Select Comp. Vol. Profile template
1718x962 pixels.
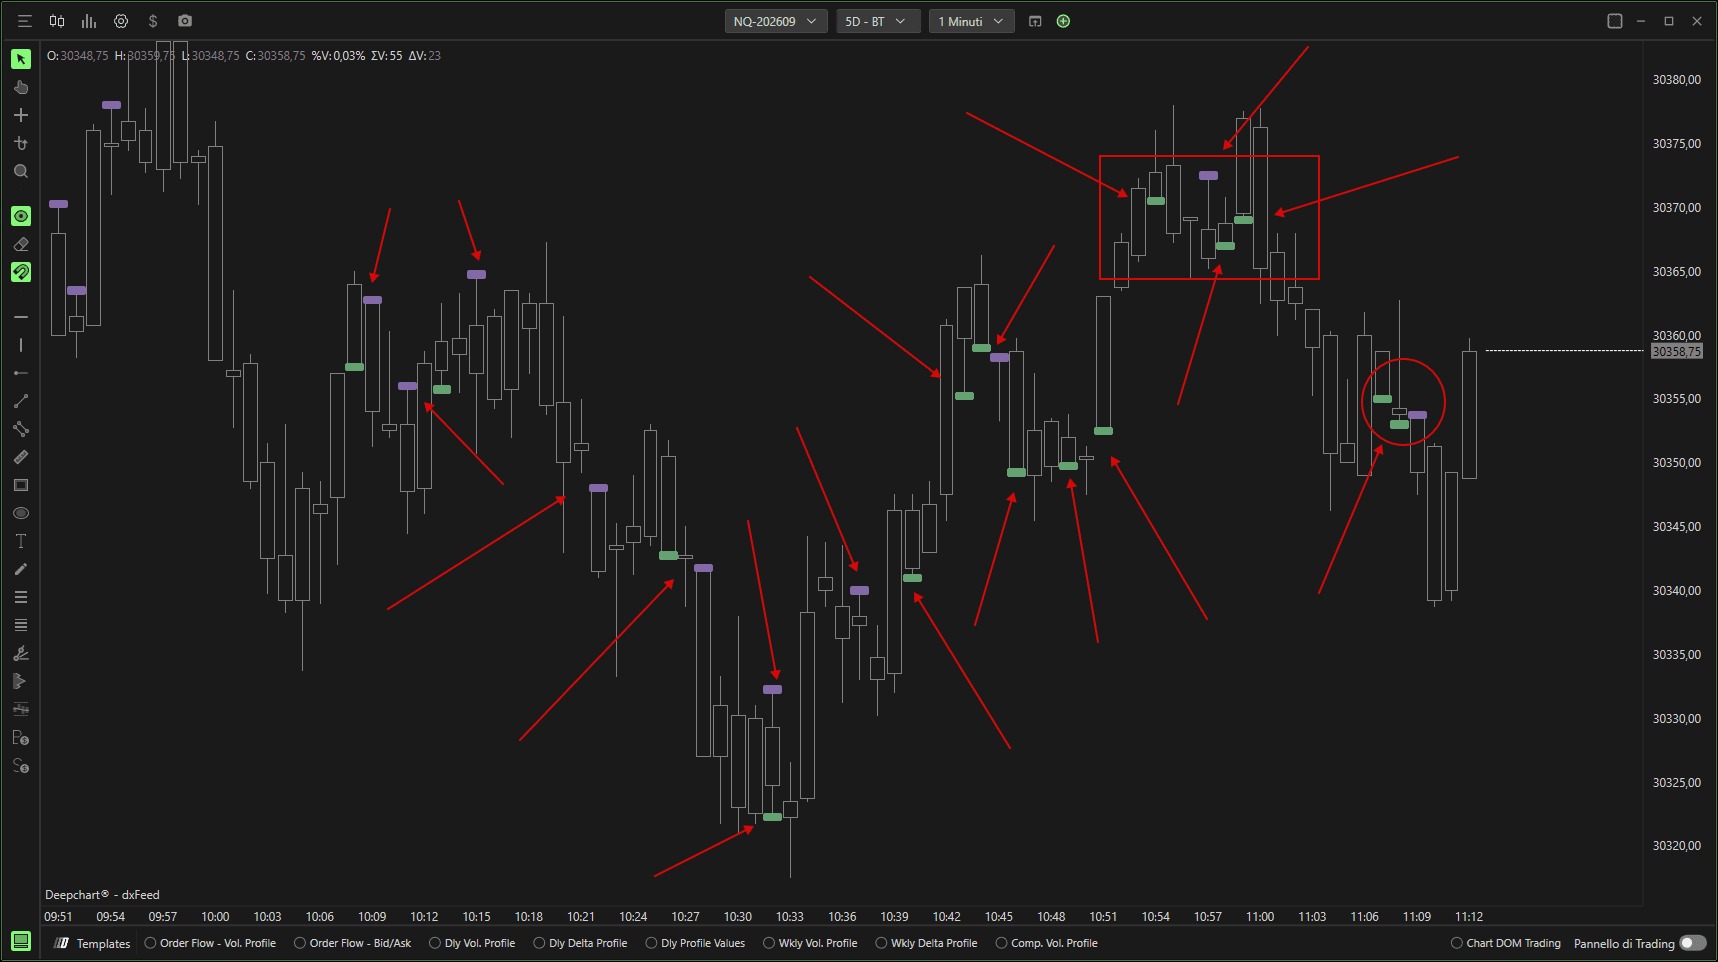tap(1047, 943)
